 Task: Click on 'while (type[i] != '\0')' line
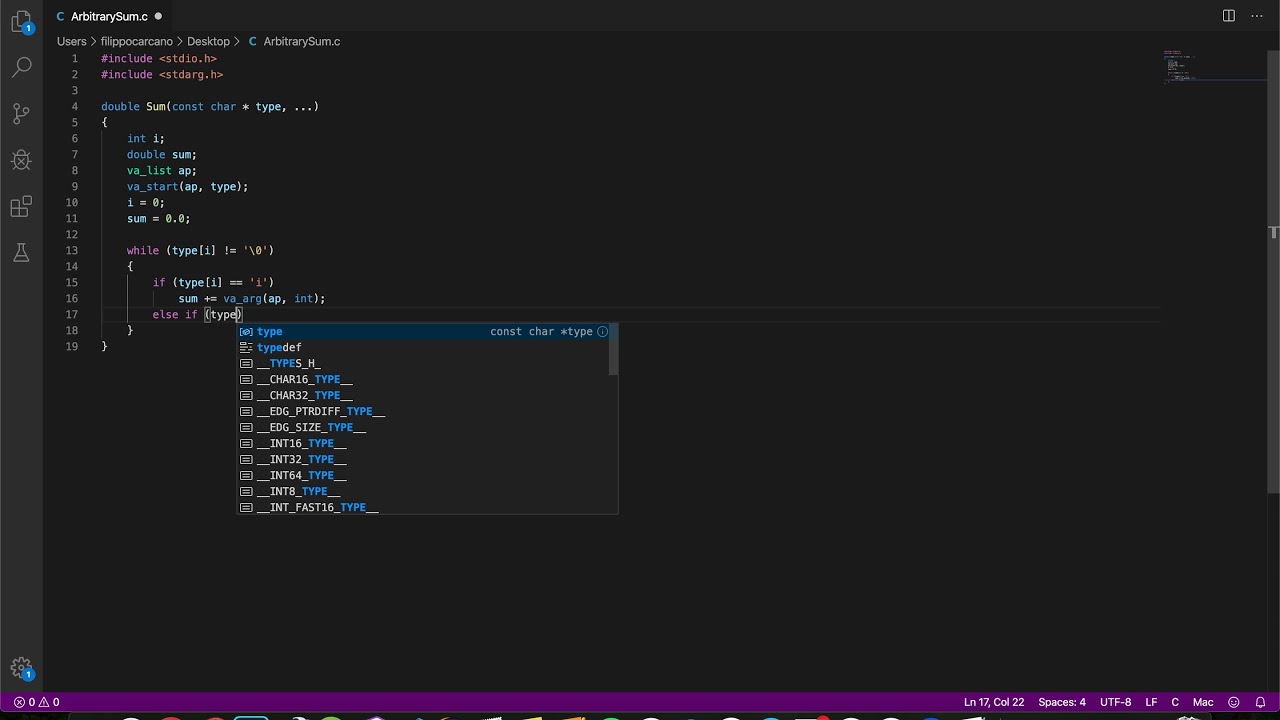[200, 250]
